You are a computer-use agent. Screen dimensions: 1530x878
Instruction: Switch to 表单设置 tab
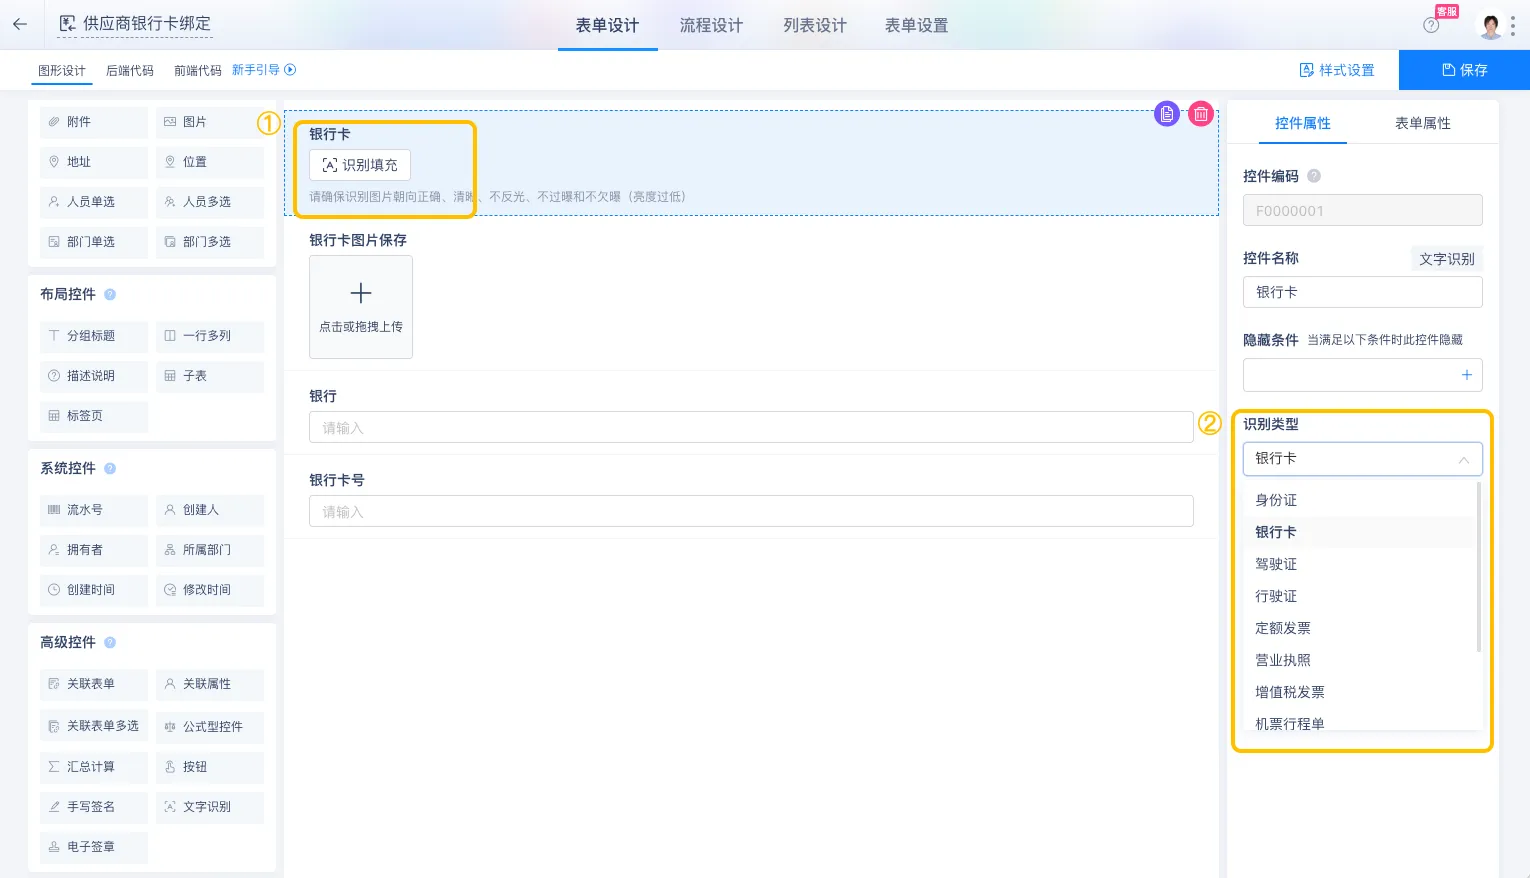(916, 25)
